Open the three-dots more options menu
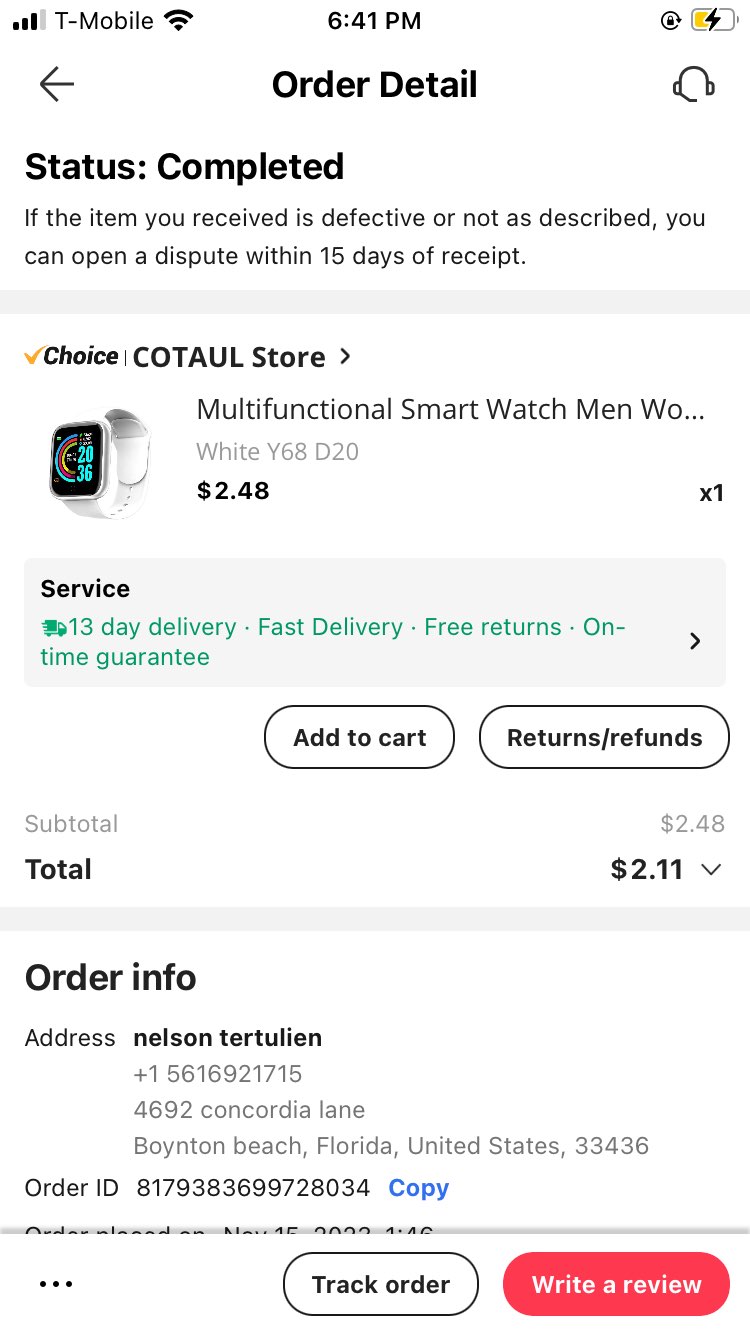Screen dimensions: 750x1334 (x=56, y=1285)
